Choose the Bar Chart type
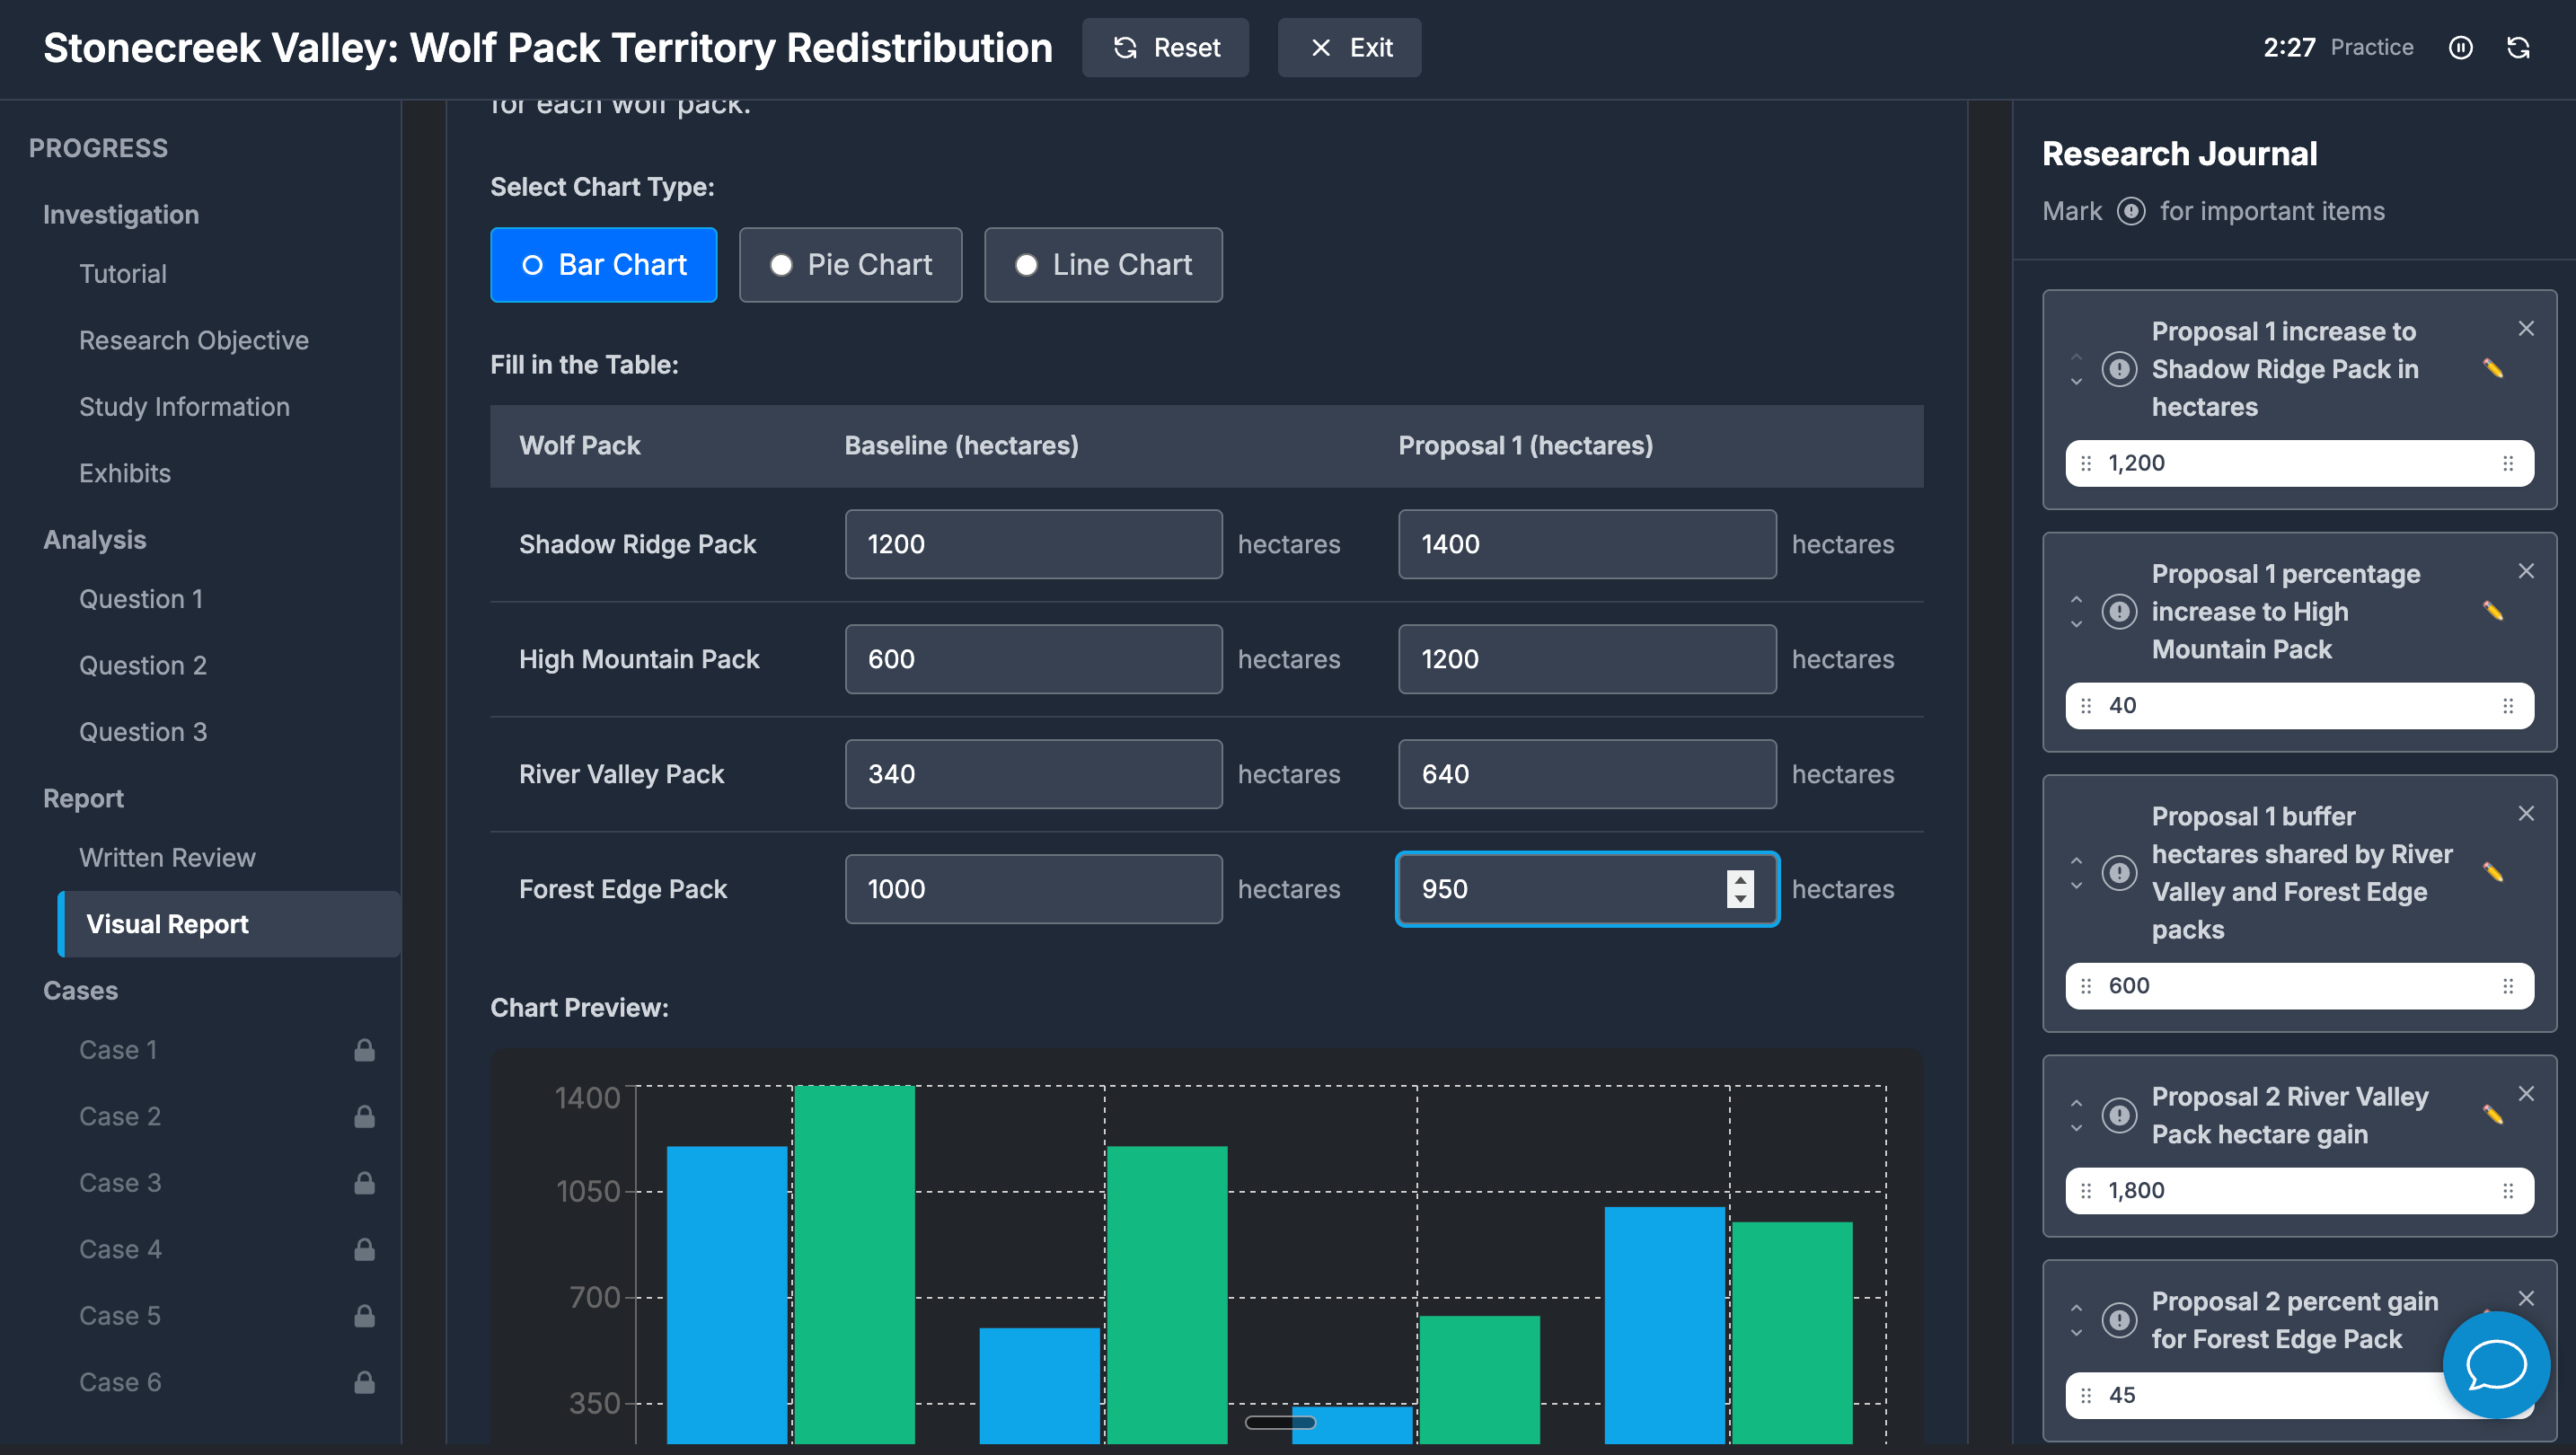This screenshot has width=2576, height=1455. (603, 265)
